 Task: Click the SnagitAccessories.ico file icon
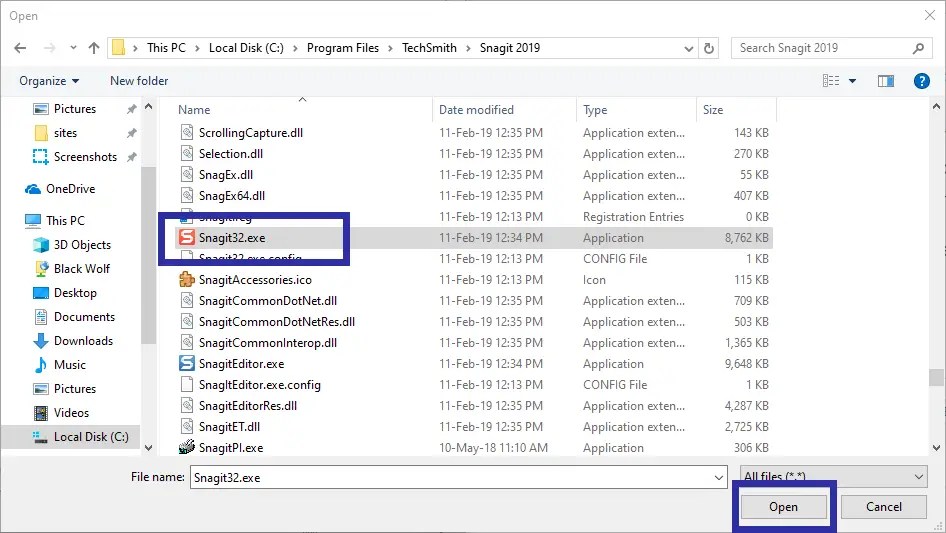[x=186, y=280]
